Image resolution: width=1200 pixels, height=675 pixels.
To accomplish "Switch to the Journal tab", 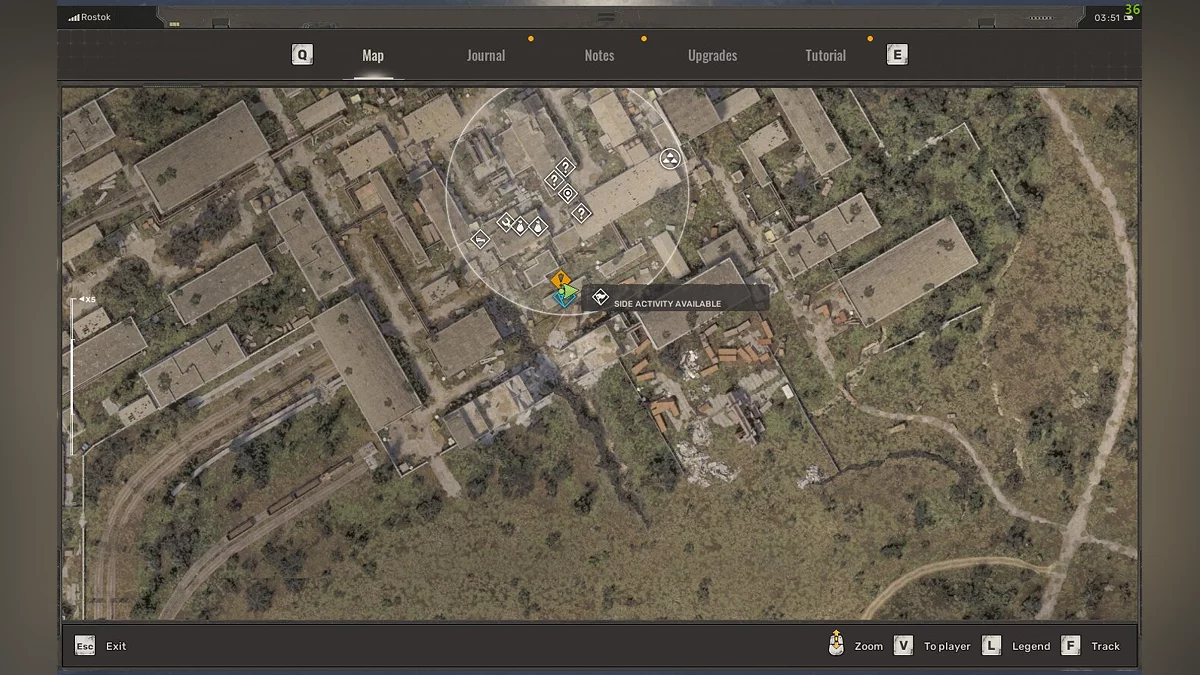I will click(x=485, y=56).
